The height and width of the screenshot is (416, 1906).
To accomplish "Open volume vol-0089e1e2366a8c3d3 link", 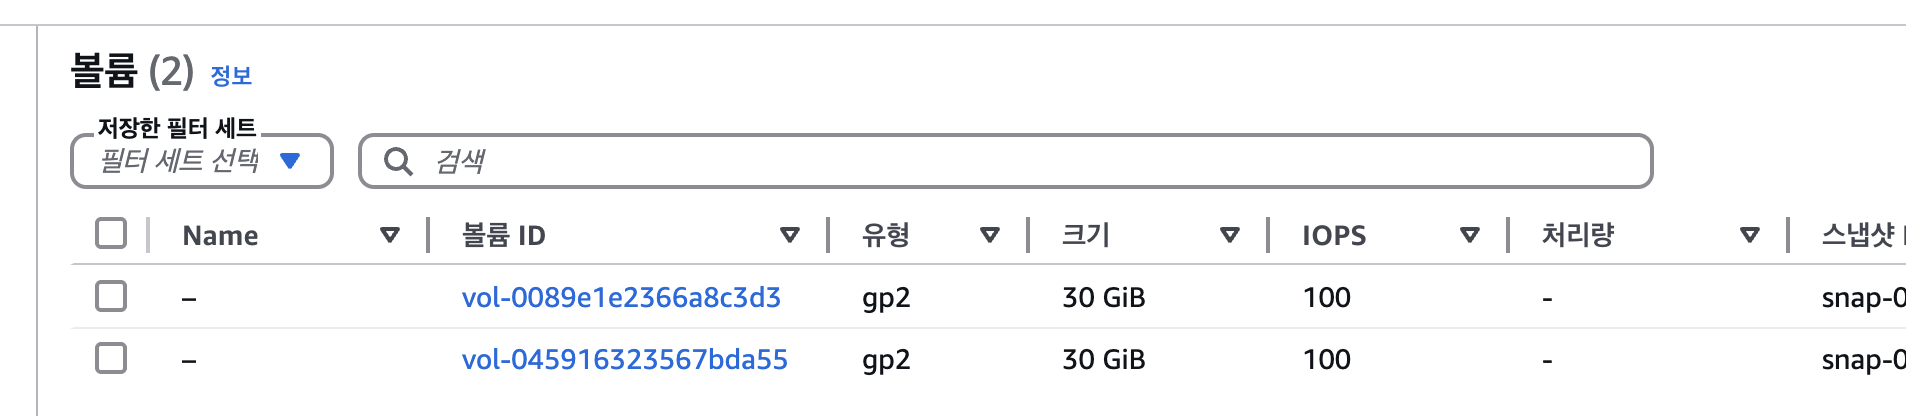I will pyautogui.click(x=621, y=297).
